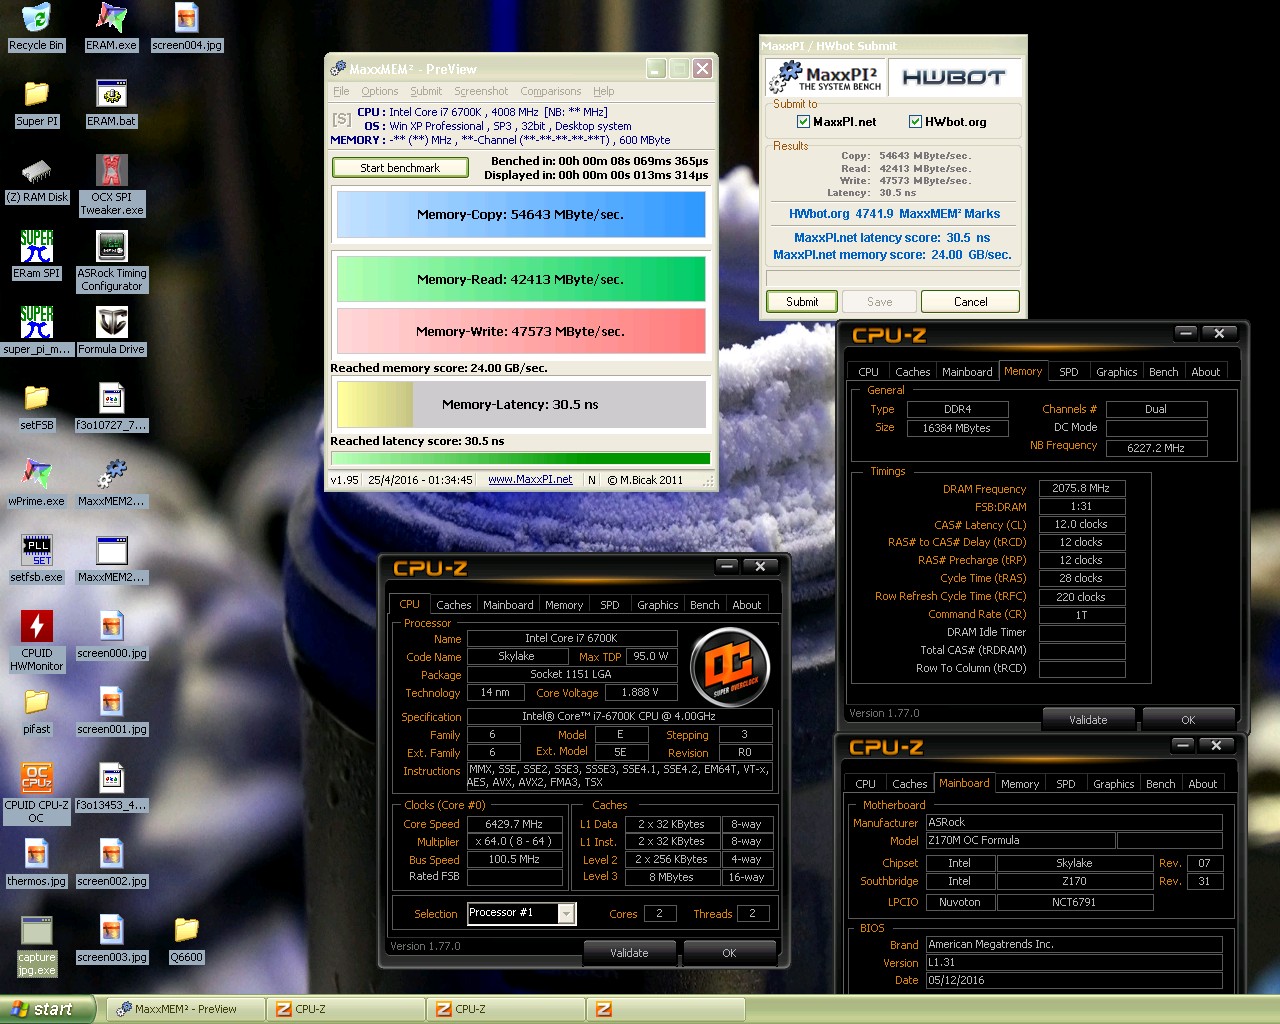Open f3o10727_7 document icon
The height and width of the screenshot is (1024, 1280).
(x=111, y=407)
